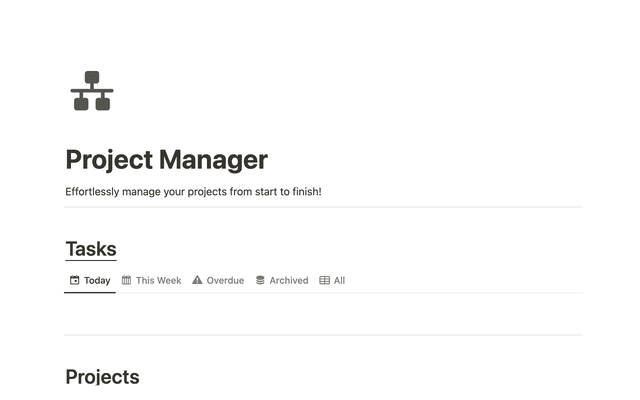This screenshot has width=640, height=400.
Task: Switch to the Today view tab
Action: (97, 281)
